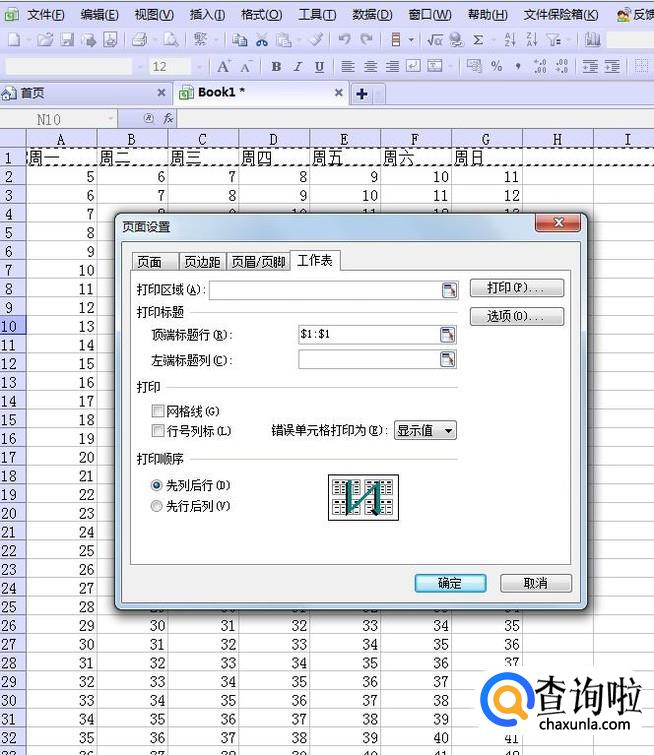Screen dimensions: 654x755
Task: Open the 文件 menu
Action: (46, 15)
